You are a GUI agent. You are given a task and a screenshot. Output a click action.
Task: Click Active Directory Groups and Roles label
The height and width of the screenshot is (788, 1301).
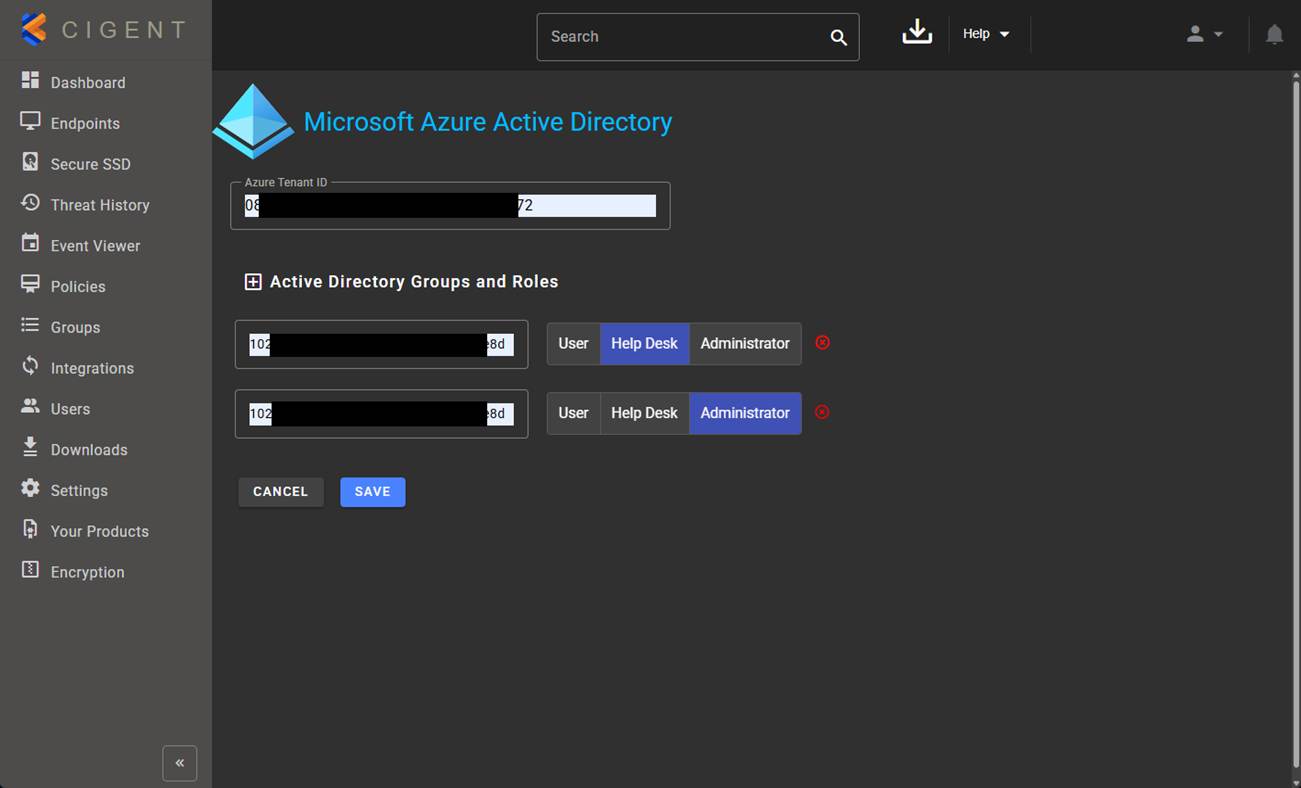414,282
